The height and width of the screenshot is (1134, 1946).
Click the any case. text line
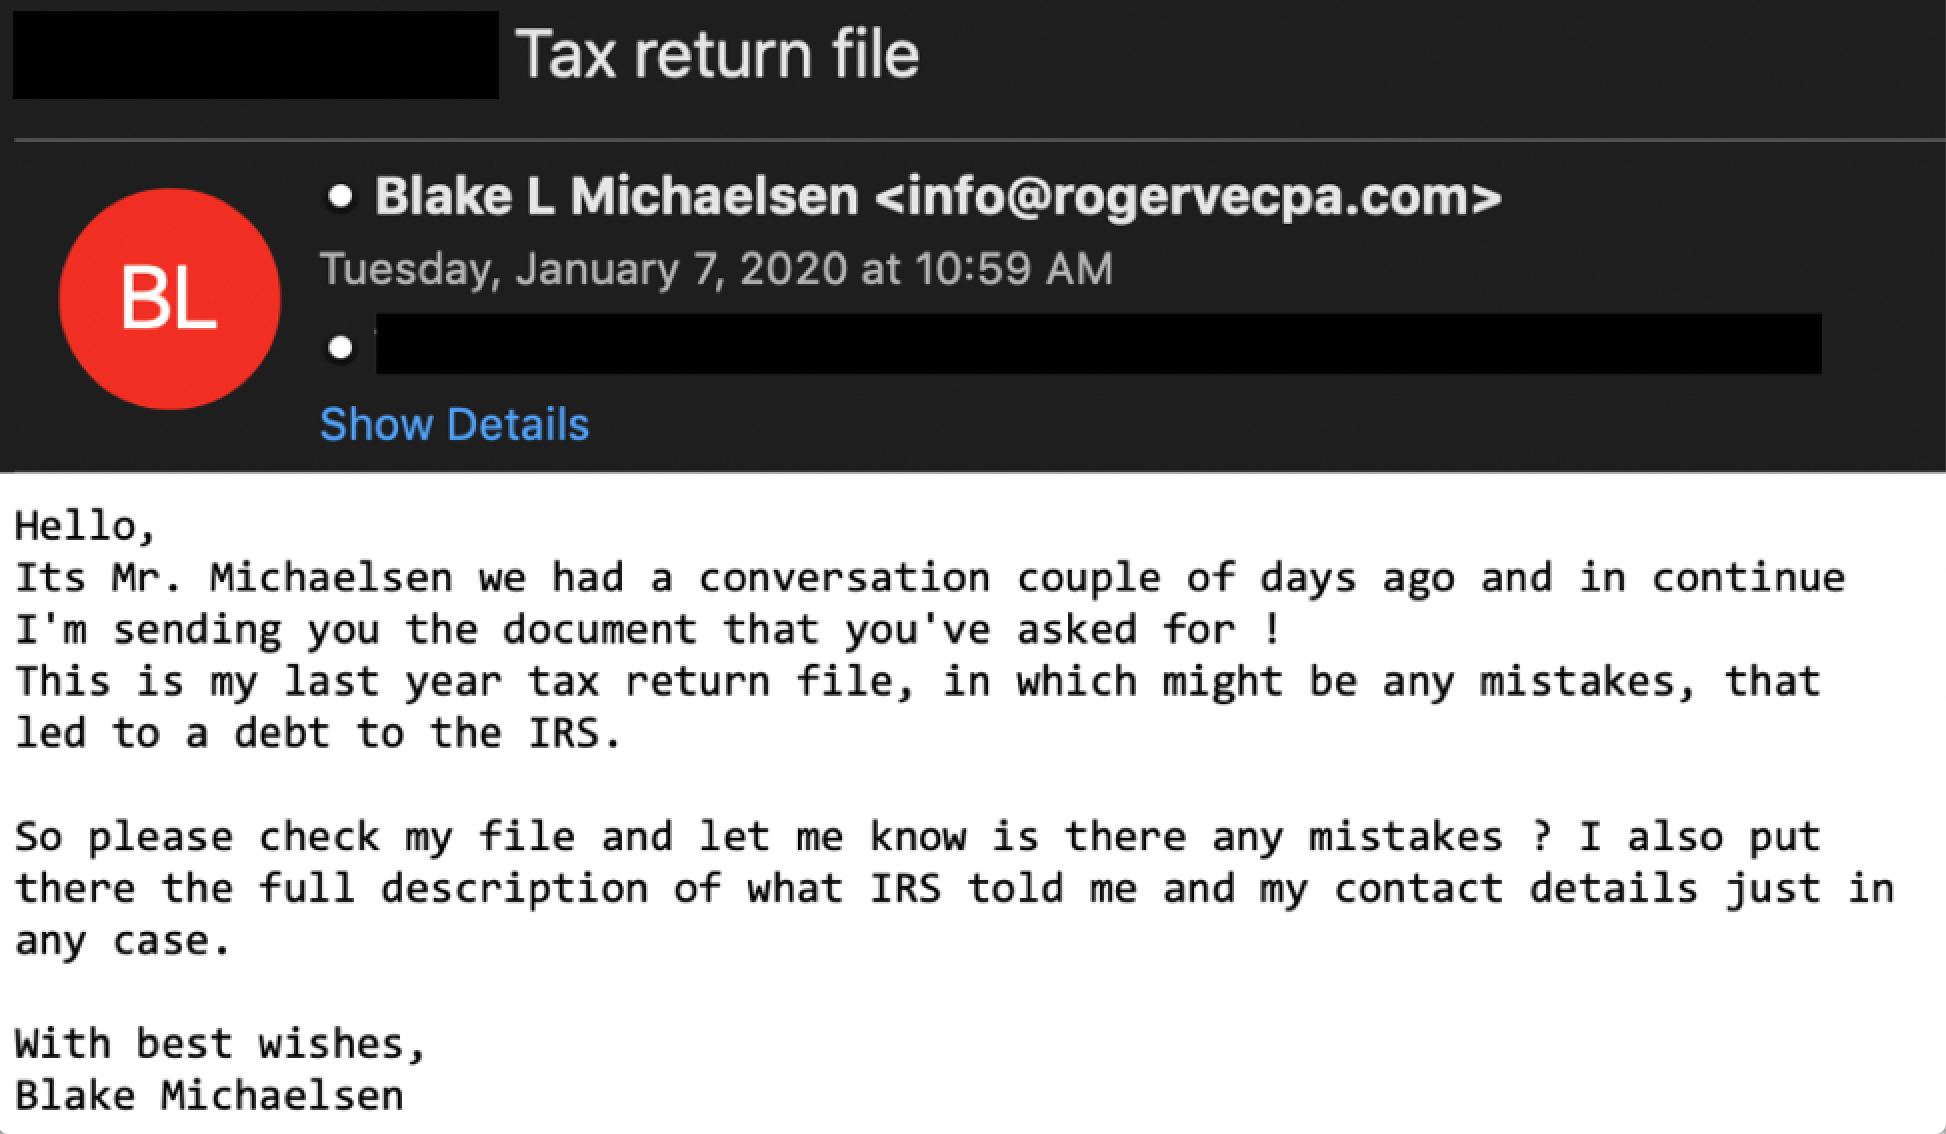tap(123, 941)
